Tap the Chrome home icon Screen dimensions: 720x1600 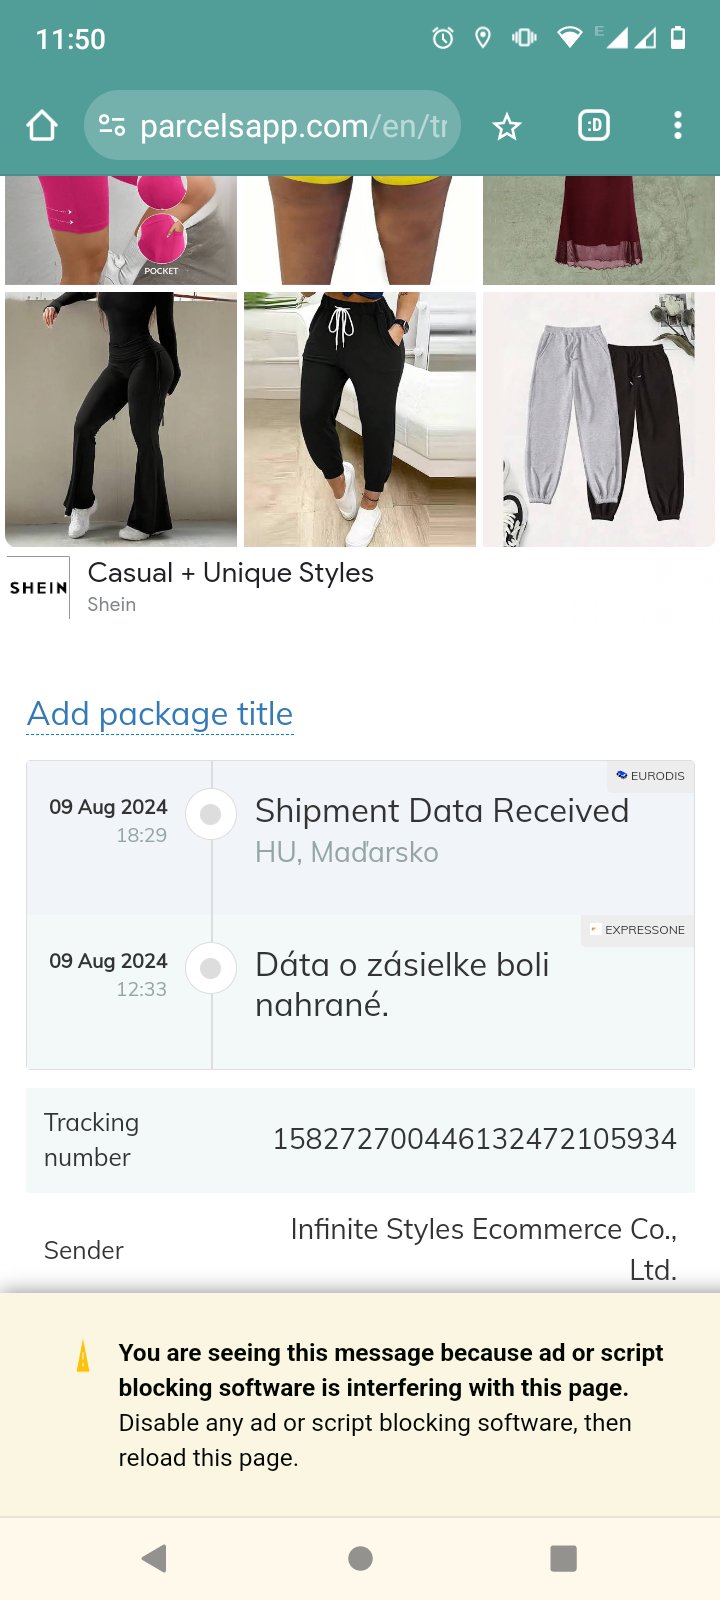click(x=42, y=126)
